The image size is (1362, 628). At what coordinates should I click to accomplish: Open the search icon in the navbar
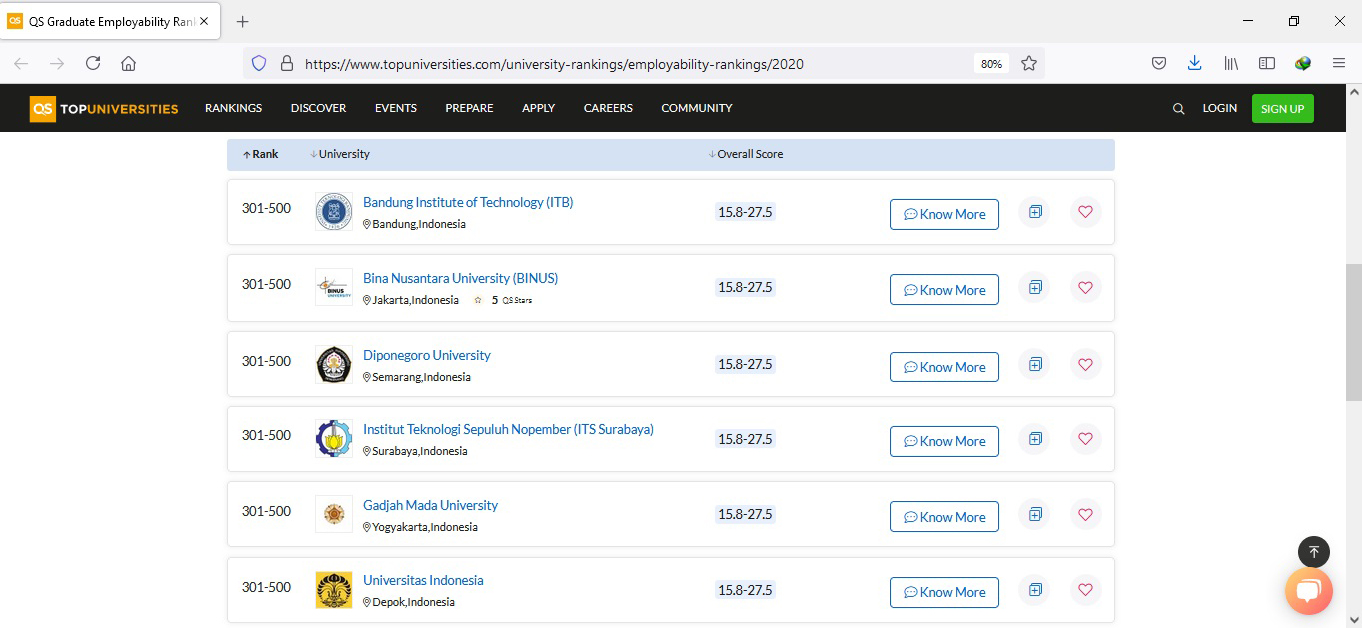tap(1178, 107)
